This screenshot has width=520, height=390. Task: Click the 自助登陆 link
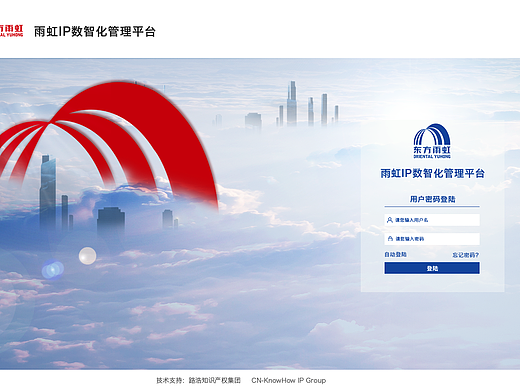click(x=395, y=255)
